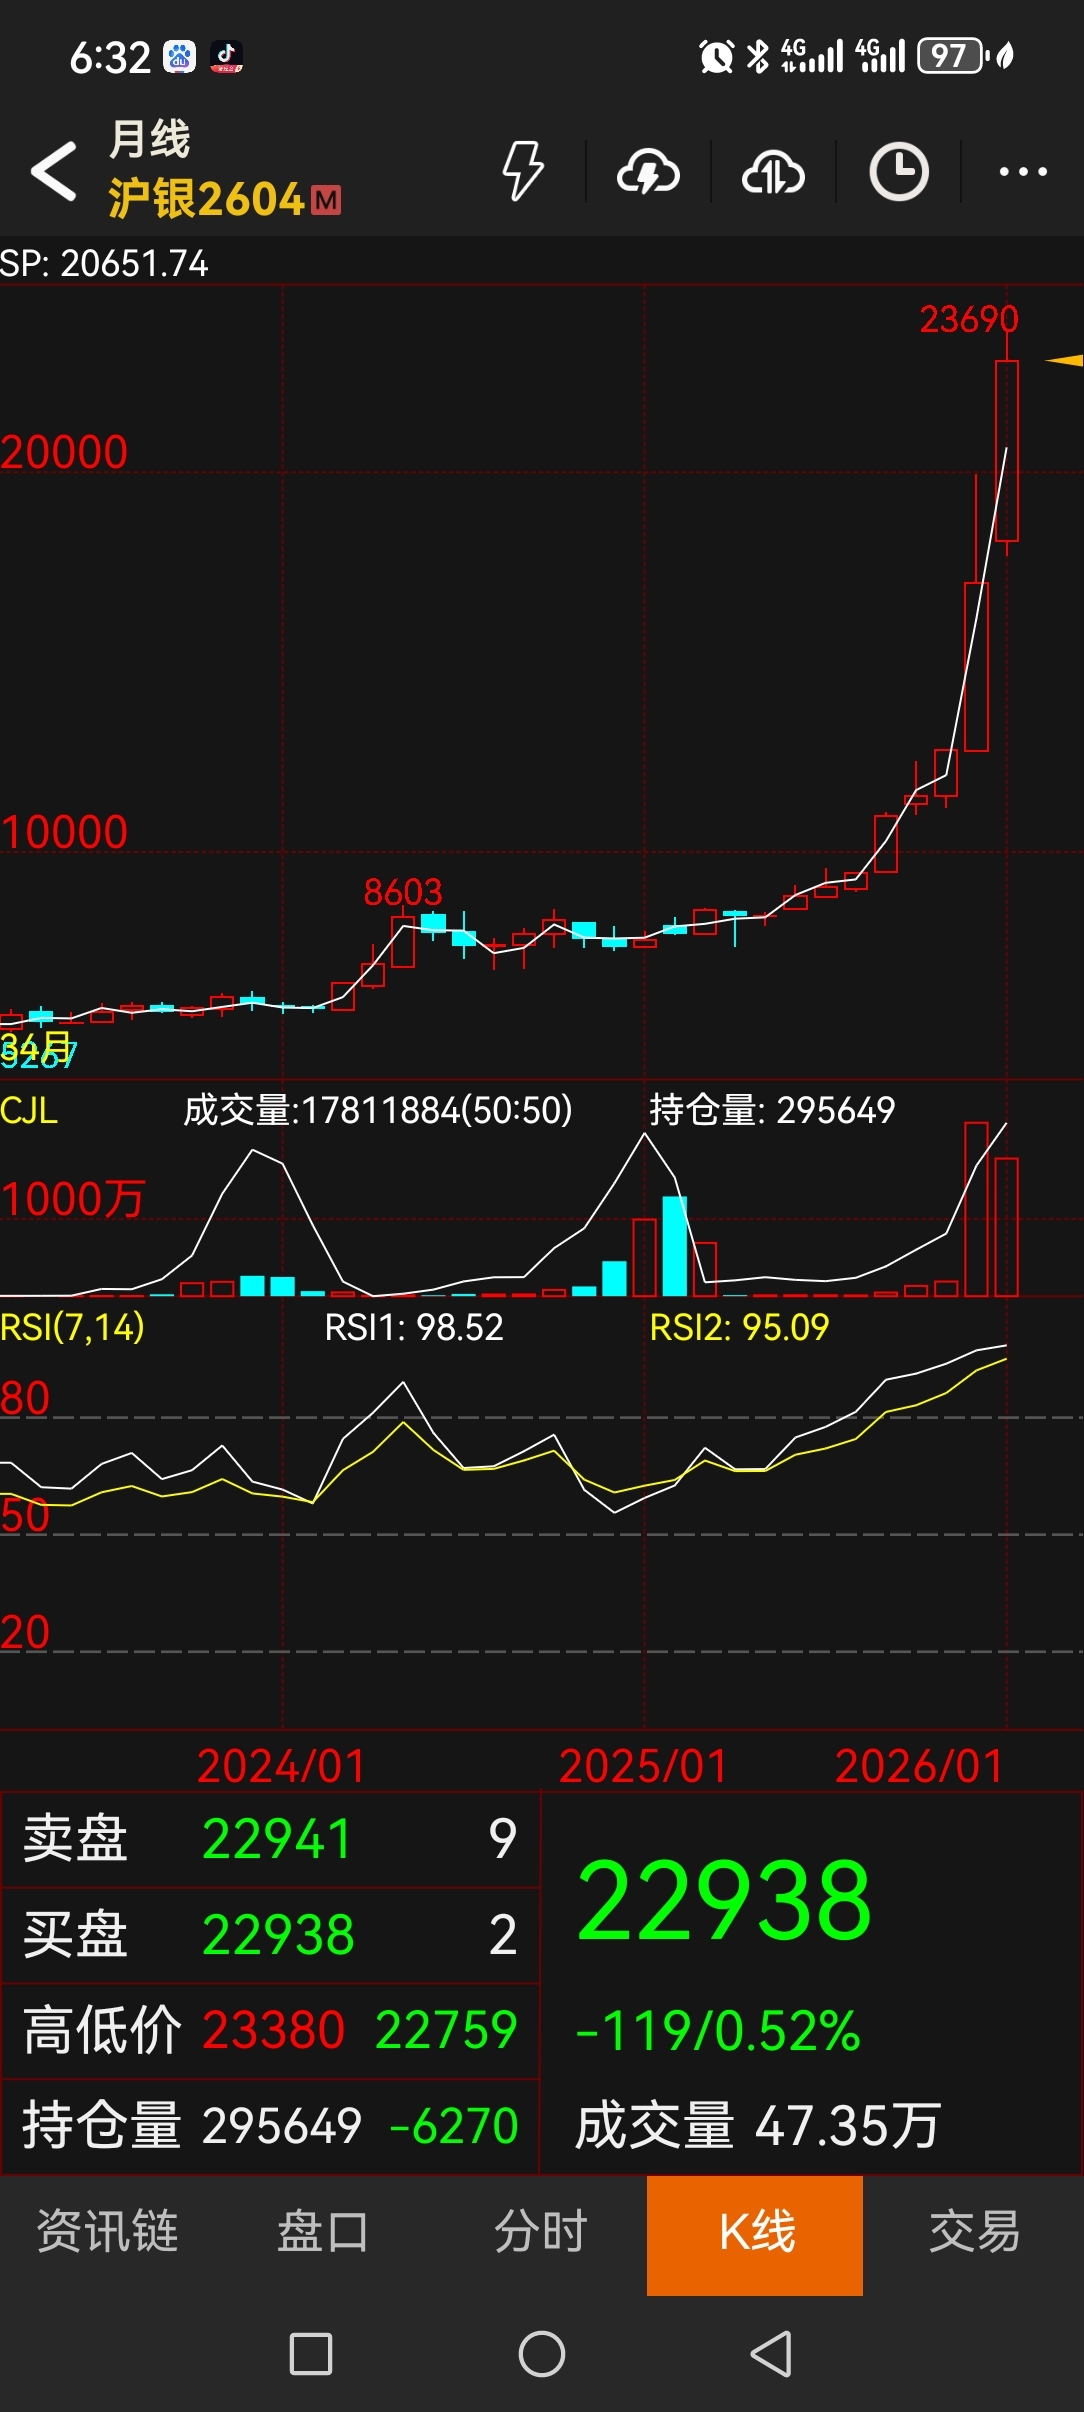Viewport: 1084px width, 2412px height.
Task: Tap the RSI 80 level label
Action: coord(25,1398)
